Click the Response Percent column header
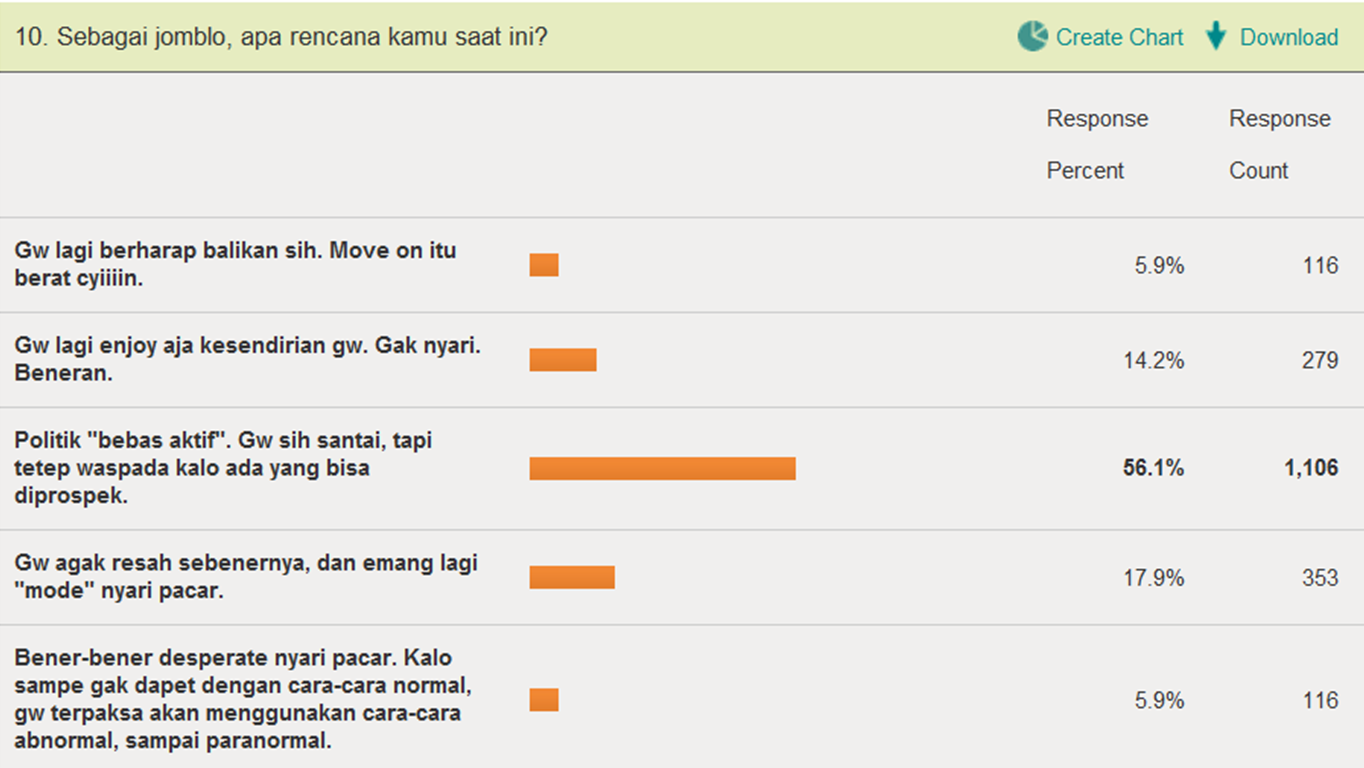Viewport: 1364px width, 768px height. (x=1097, y=144)
